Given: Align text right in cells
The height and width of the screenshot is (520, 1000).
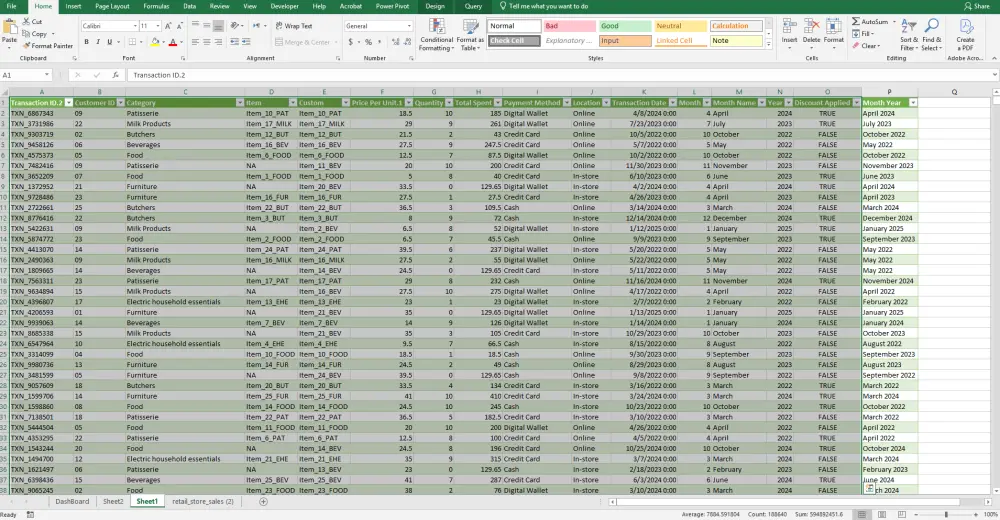Looking at the screenshot, I should [218, 42].
